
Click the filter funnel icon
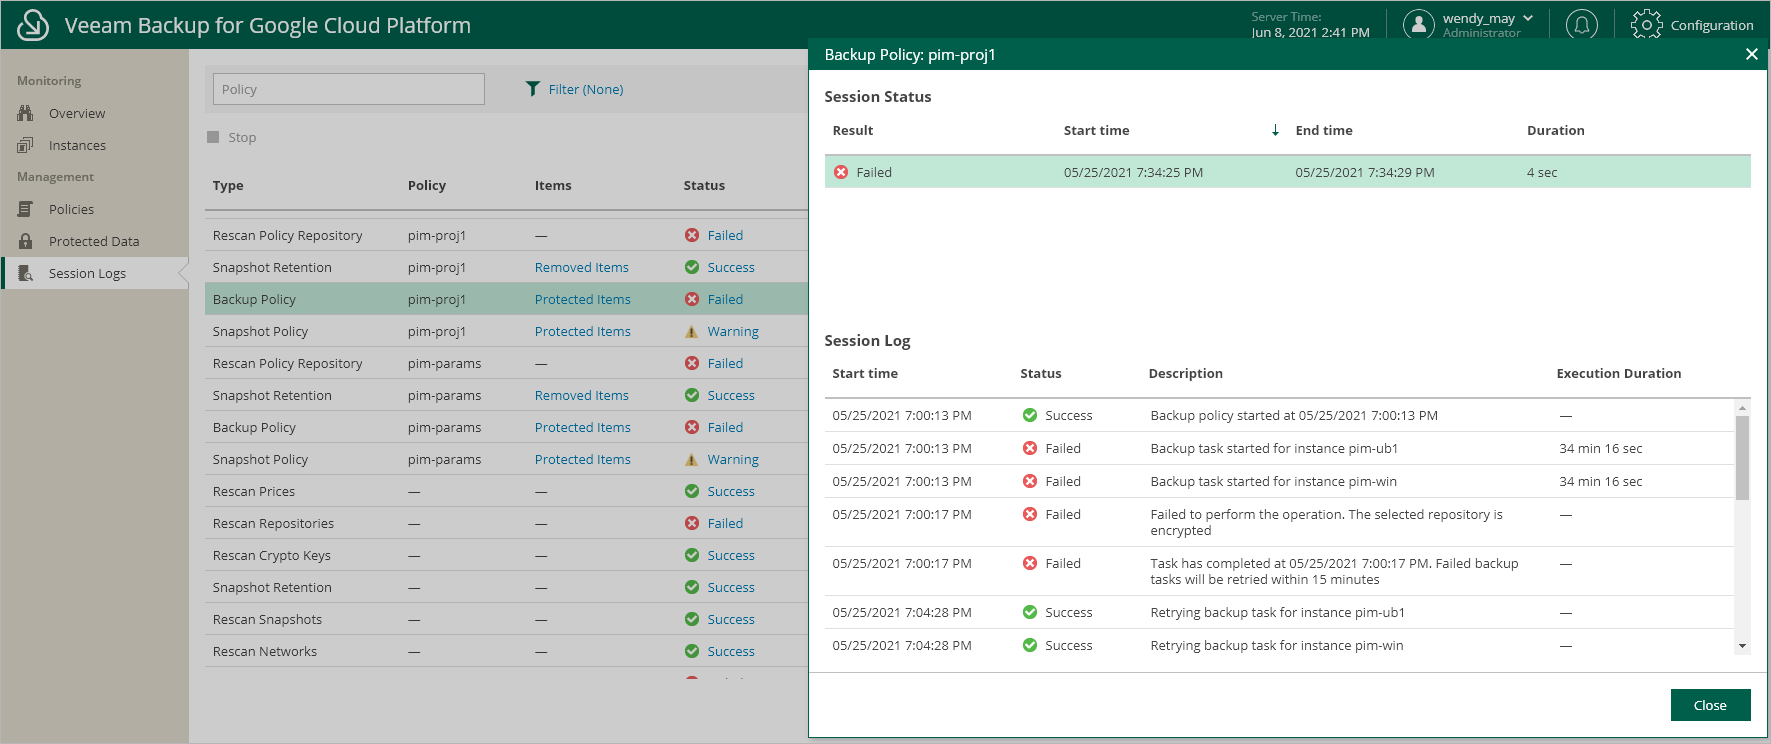pos(533,89)
